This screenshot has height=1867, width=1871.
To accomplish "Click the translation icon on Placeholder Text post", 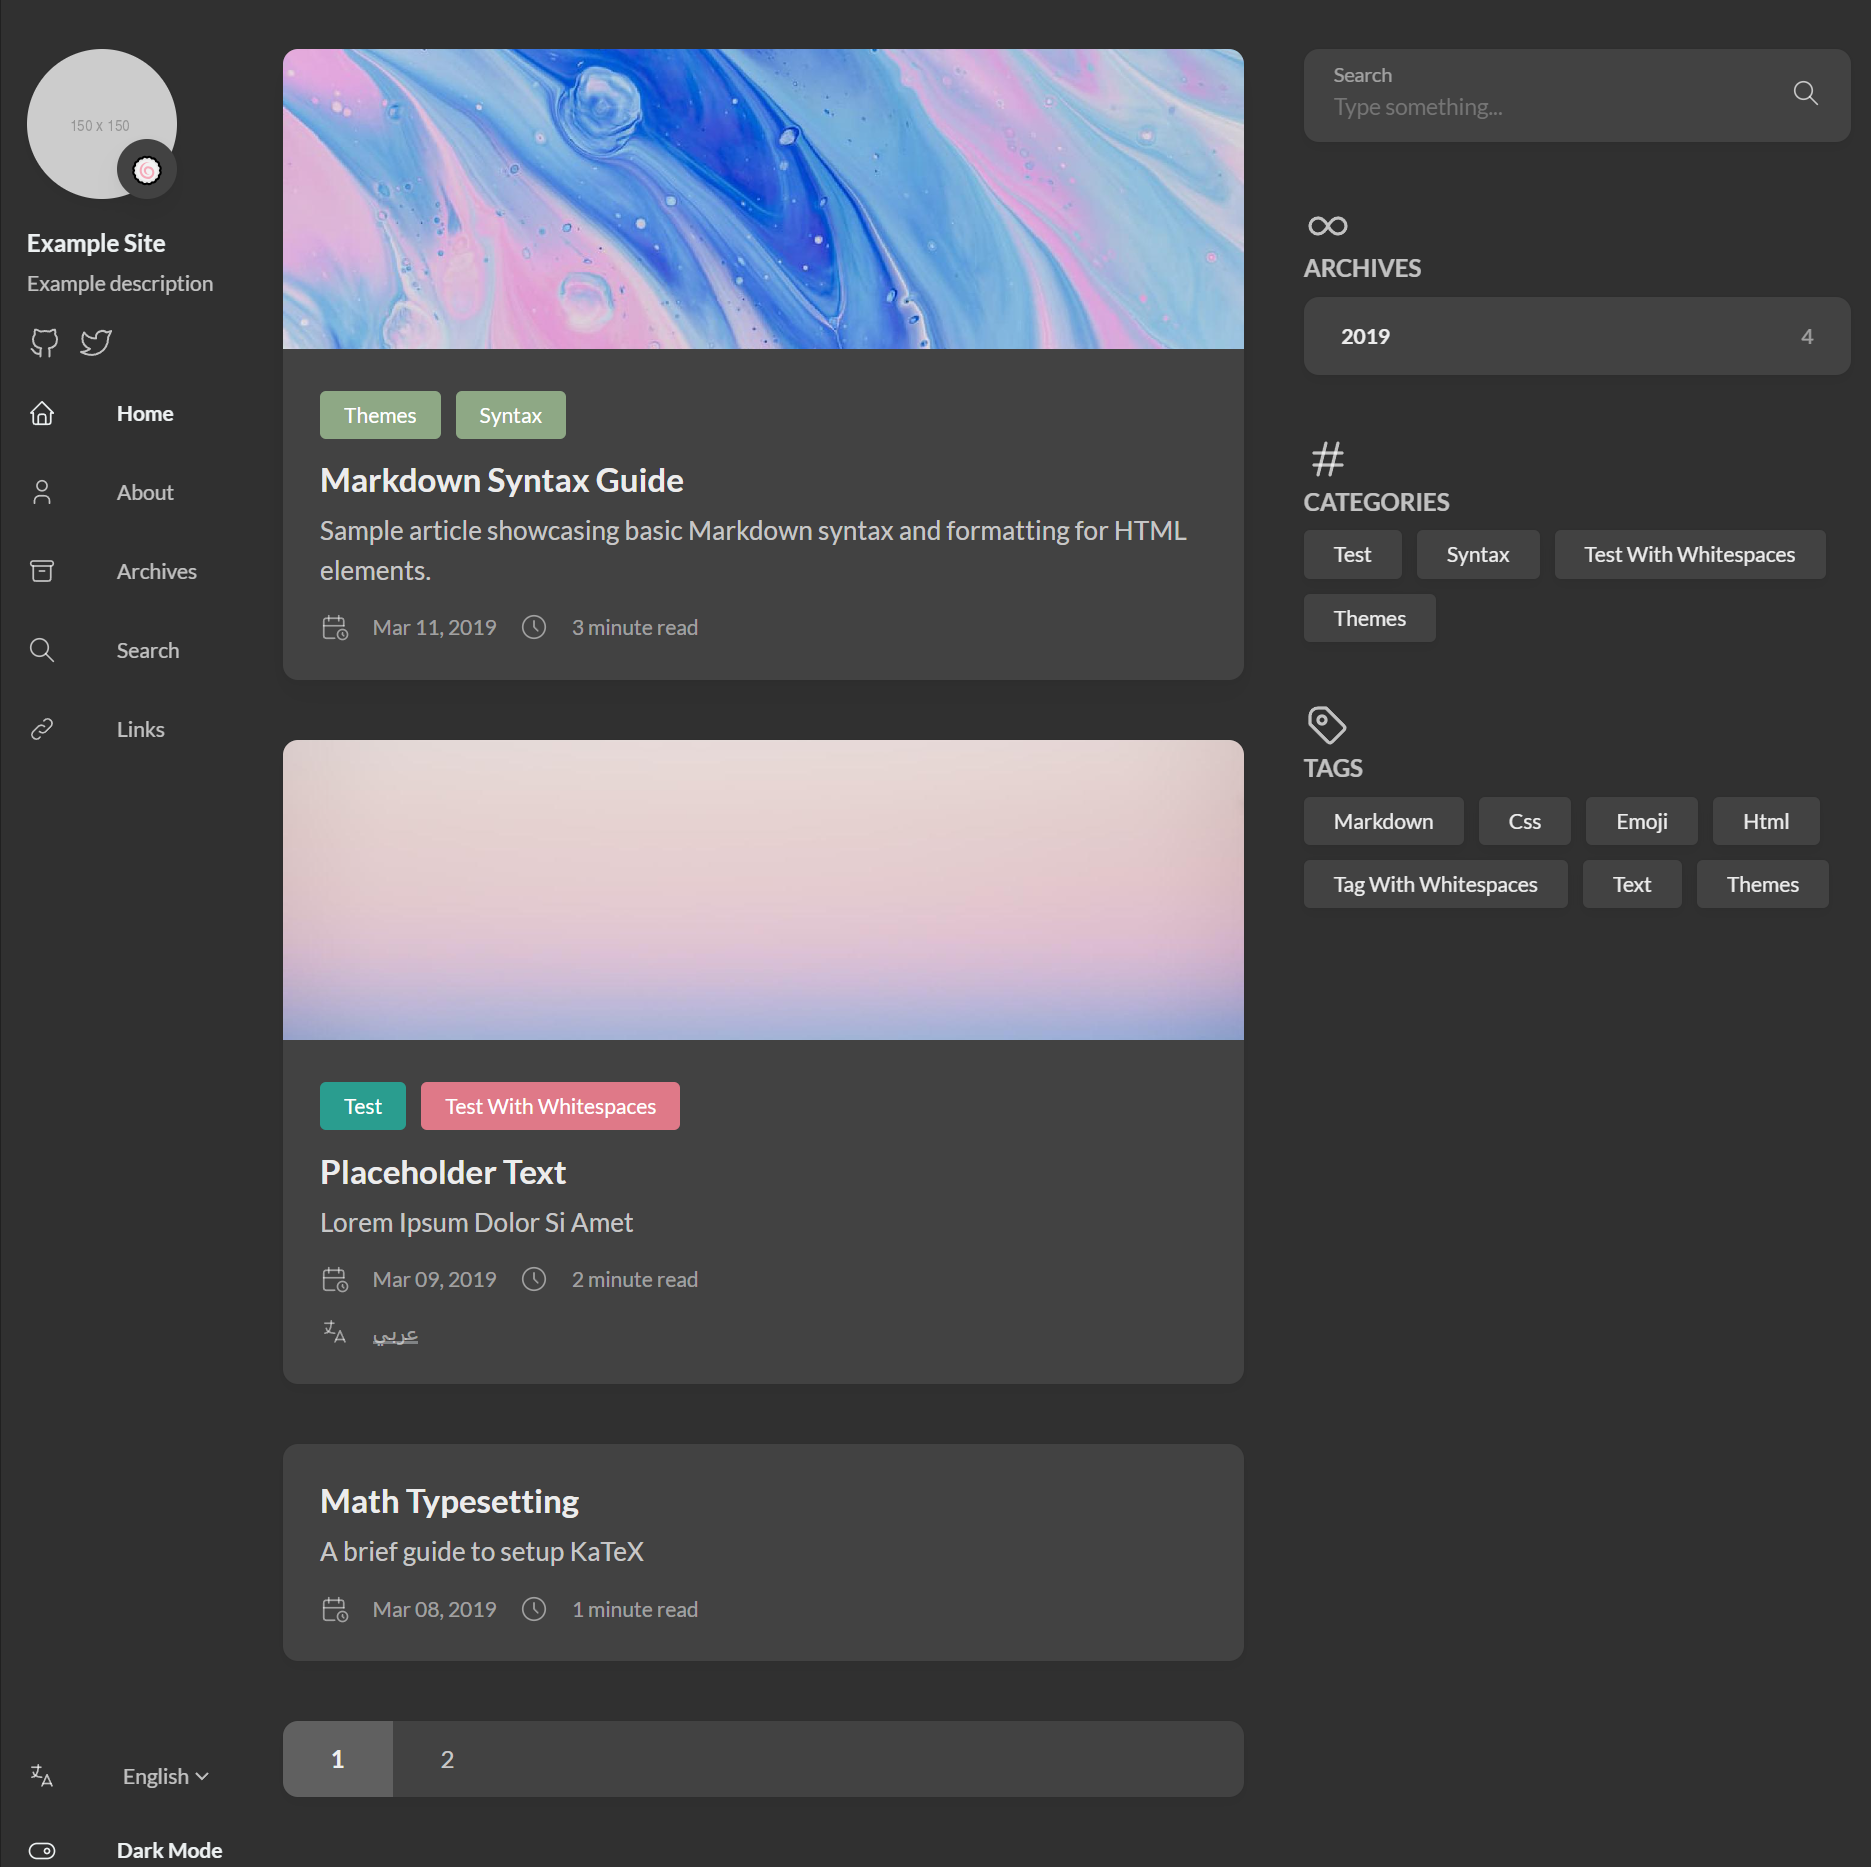I will click(x=334, y=1333).
